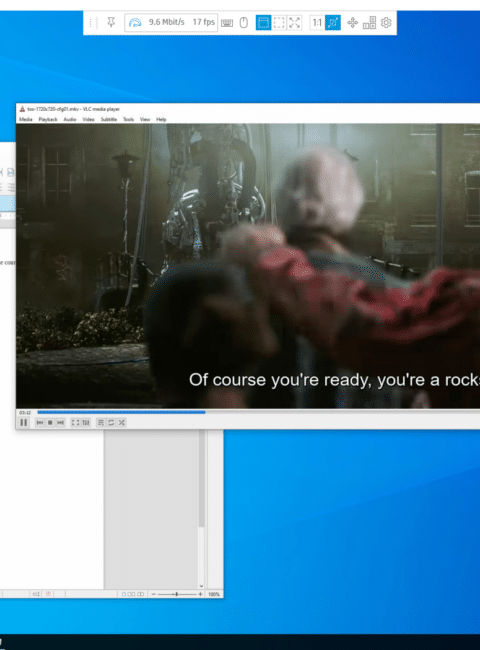The width and height of the screenshot is (480, 650).
Task: Open the VLC Video menu
Action: (88, 119)
